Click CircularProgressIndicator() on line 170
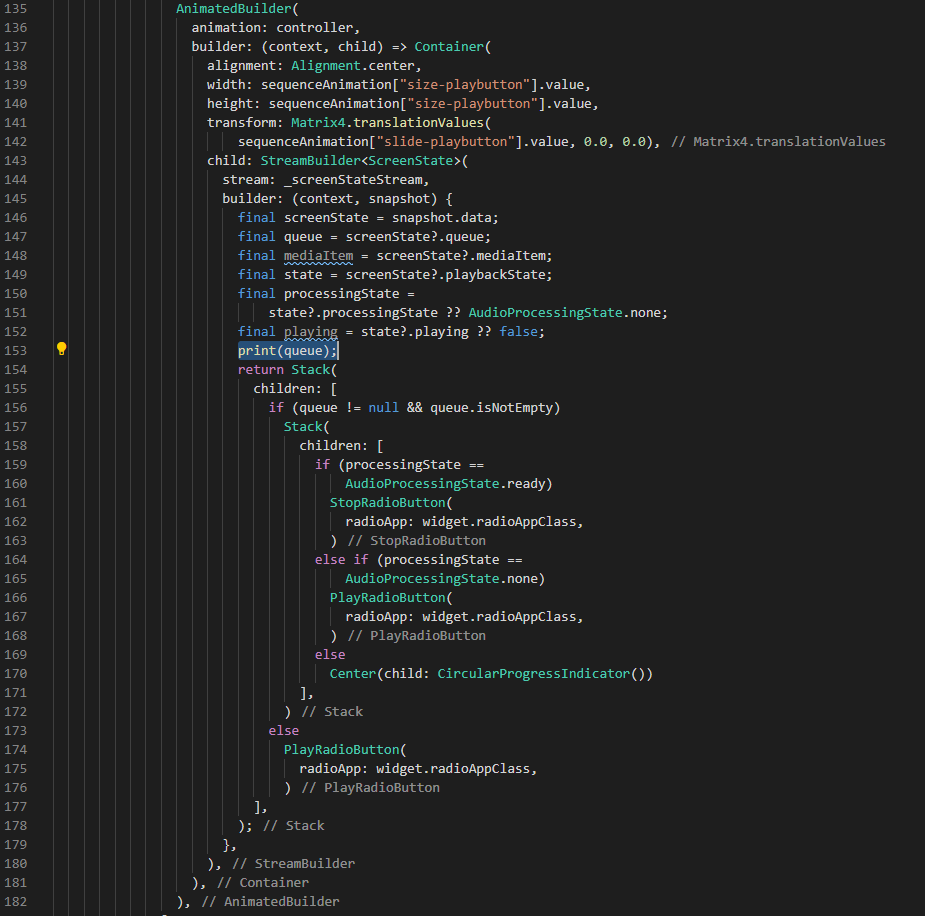Image resolution: width=925 pixels, height=916 pixels. 542,674
